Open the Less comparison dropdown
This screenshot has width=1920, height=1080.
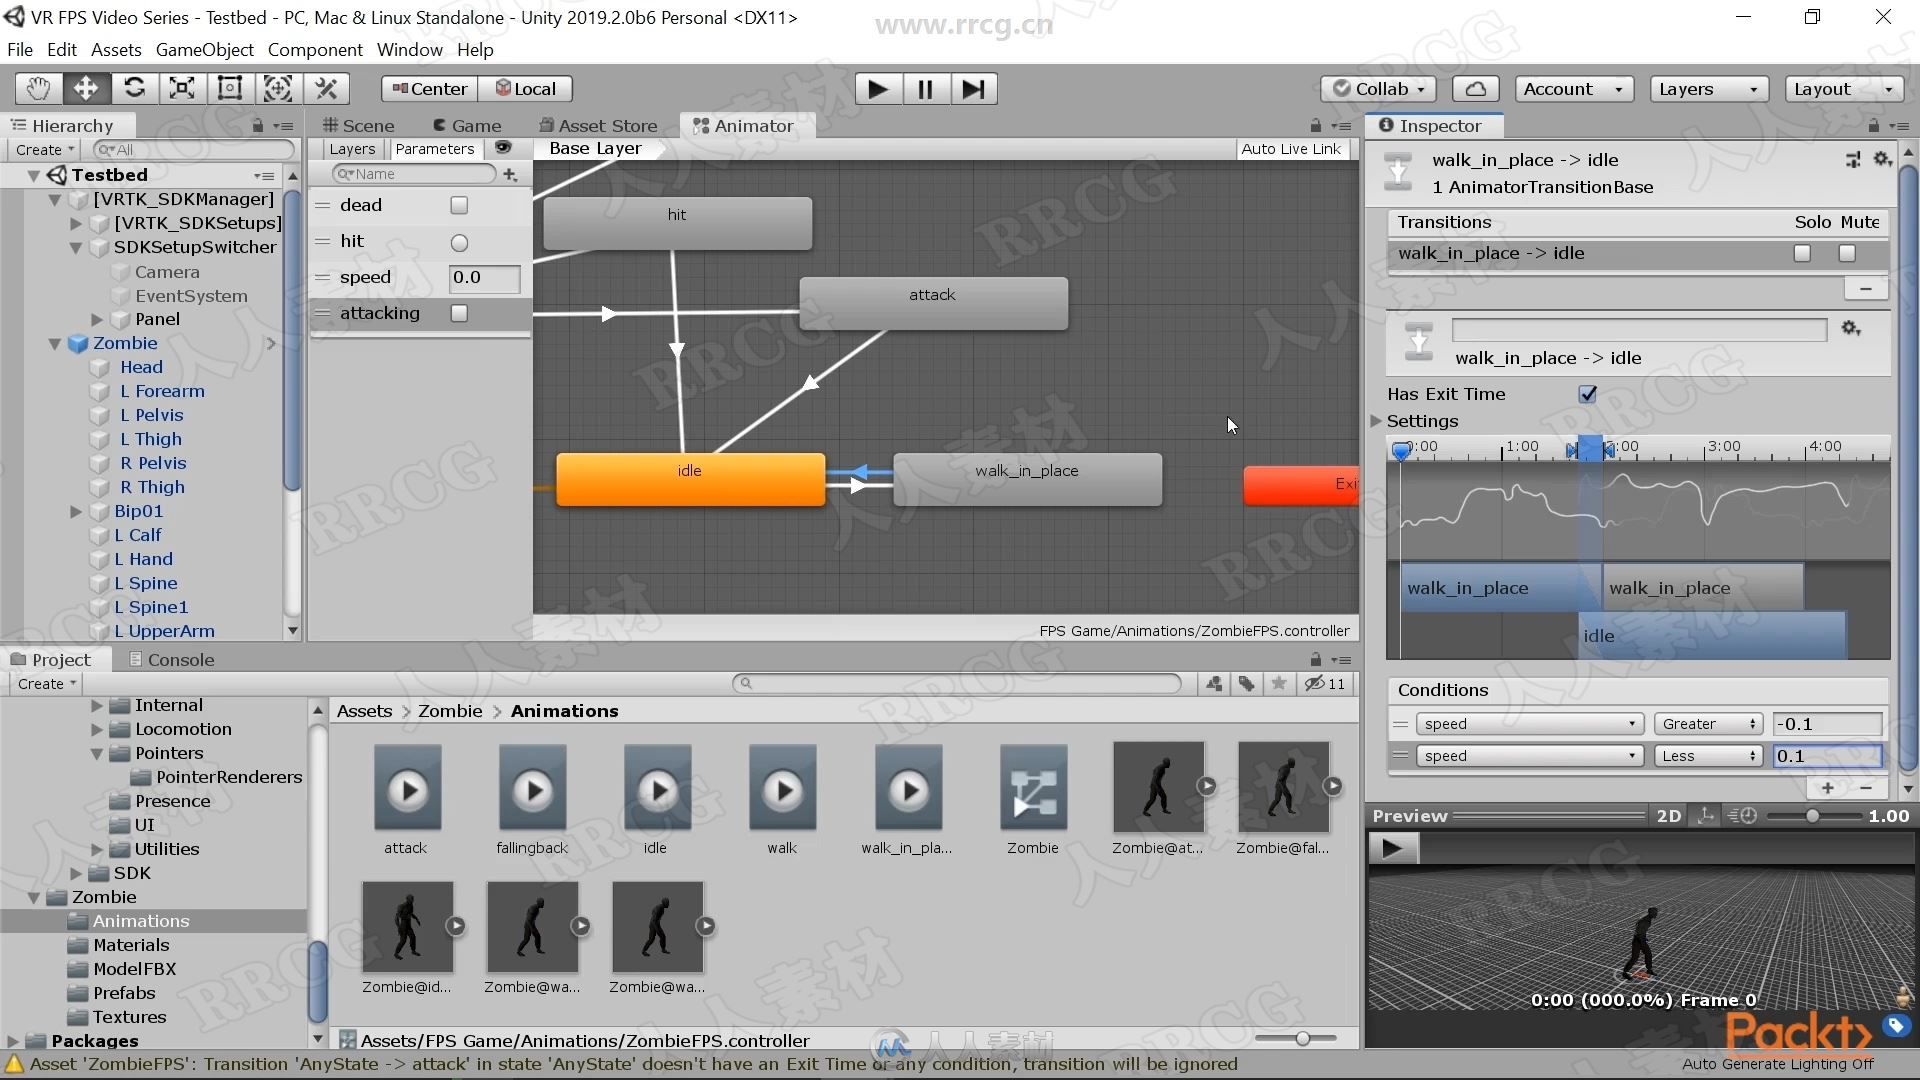point(1707,756)
